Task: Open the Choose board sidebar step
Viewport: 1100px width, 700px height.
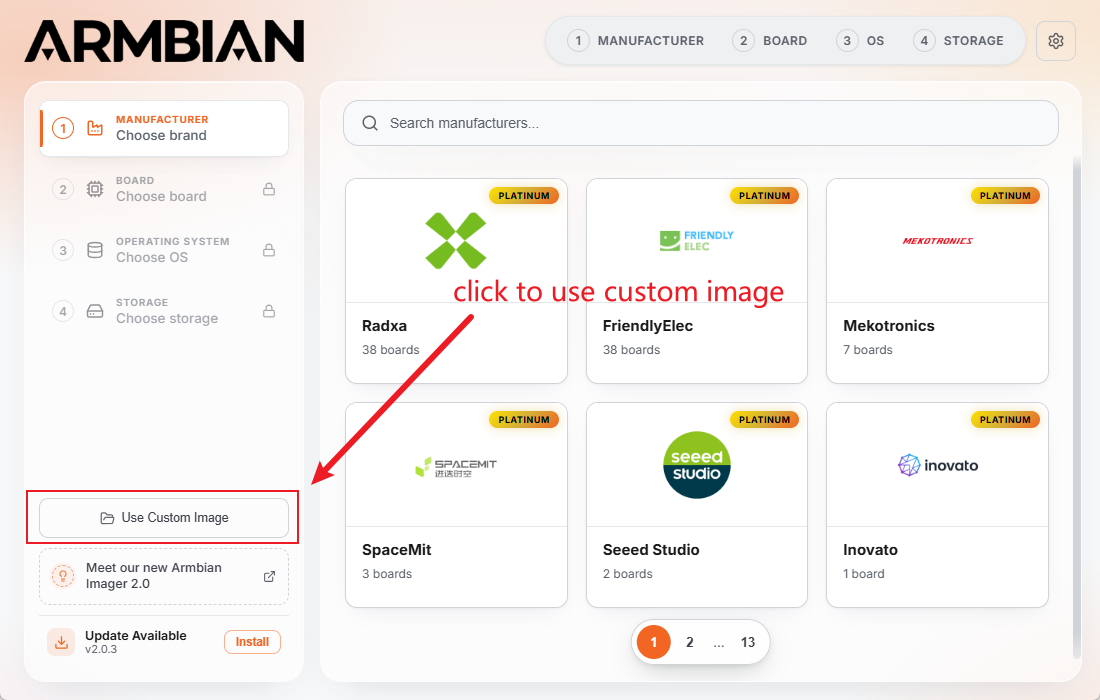Action: point(164,189)
